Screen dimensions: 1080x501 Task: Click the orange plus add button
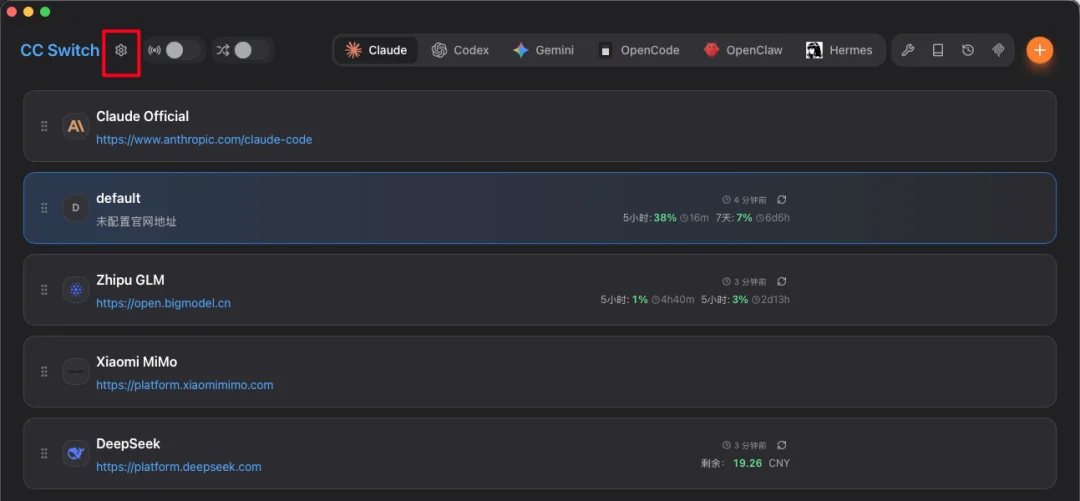(1040, 50)
